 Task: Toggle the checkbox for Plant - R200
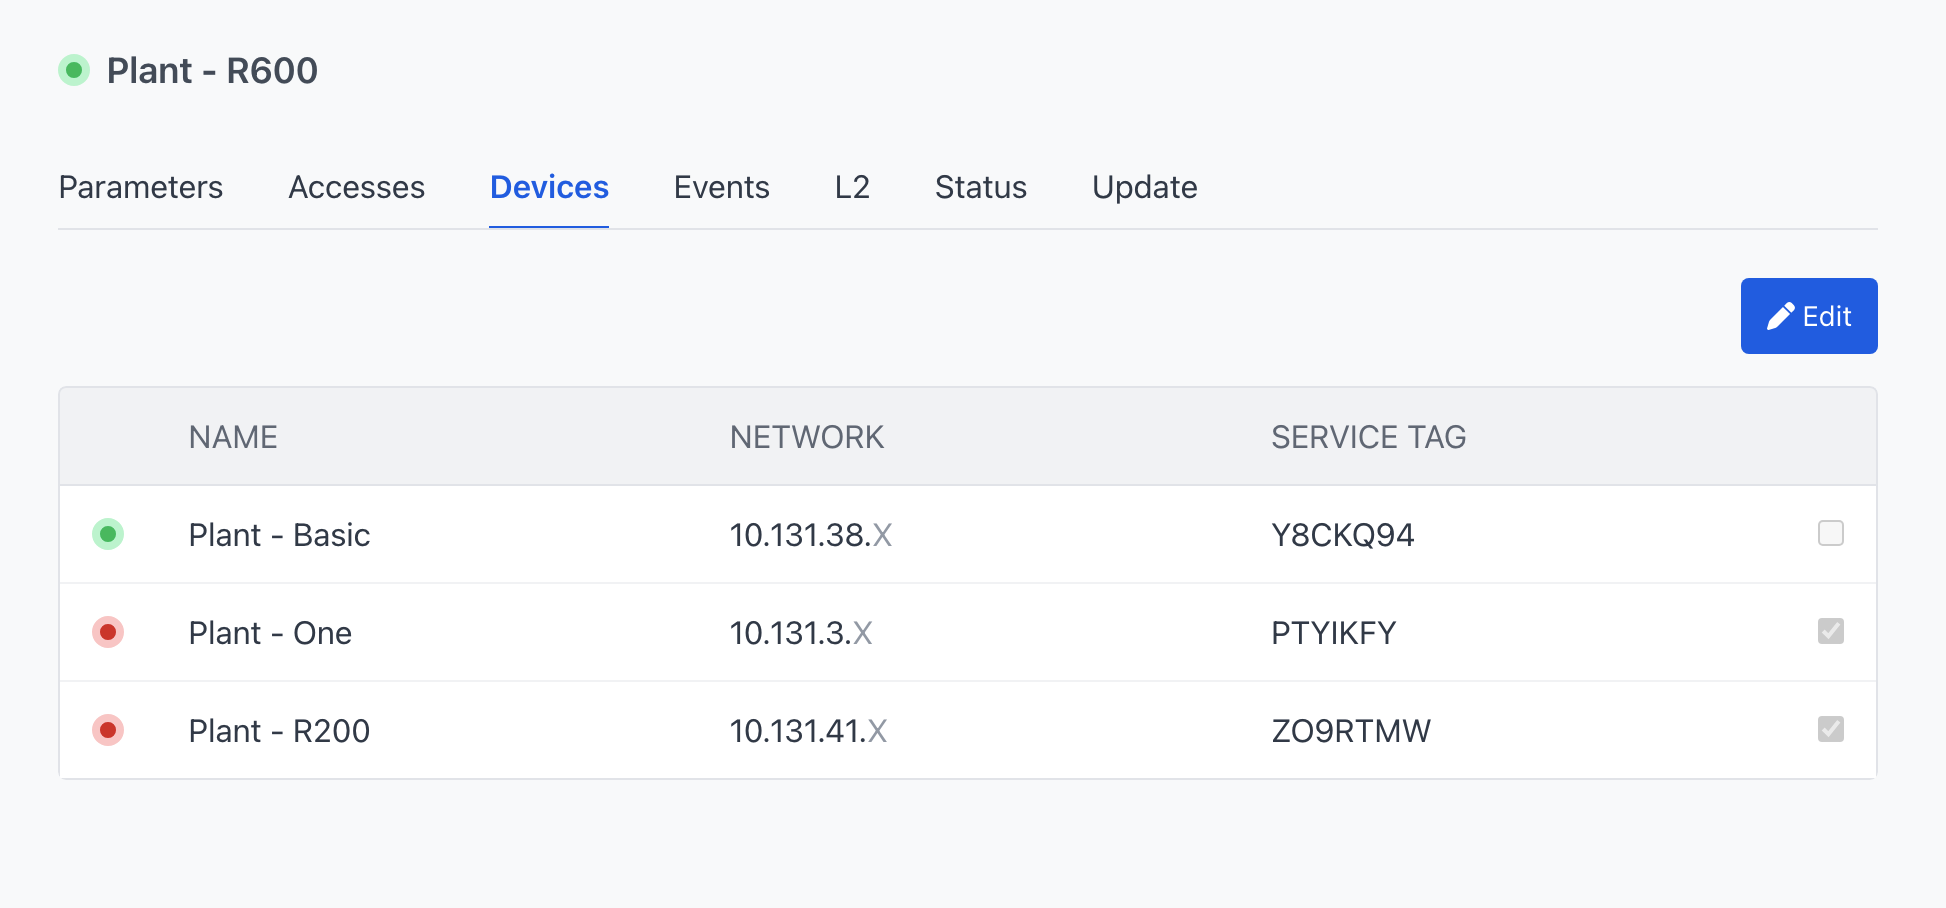(x=1830, y=729)
